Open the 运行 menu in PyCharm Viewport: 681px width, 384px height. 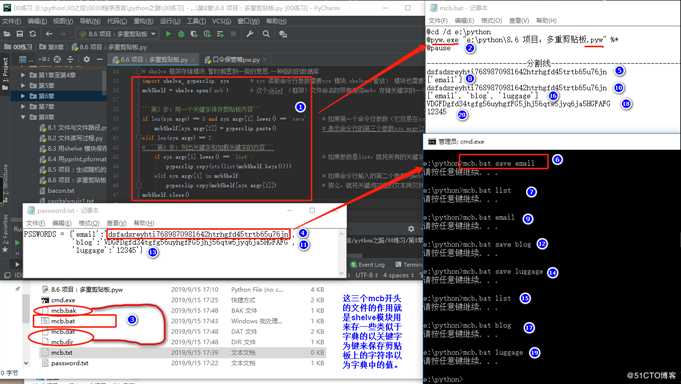point(170,21)
